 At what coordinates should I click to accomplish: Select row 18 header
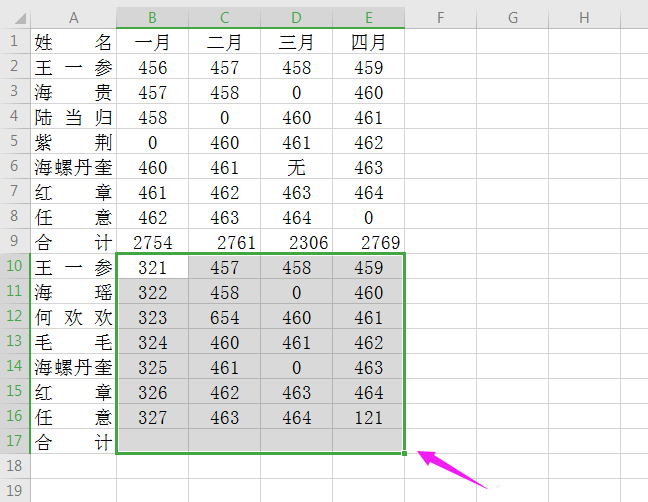pos(15,466)
